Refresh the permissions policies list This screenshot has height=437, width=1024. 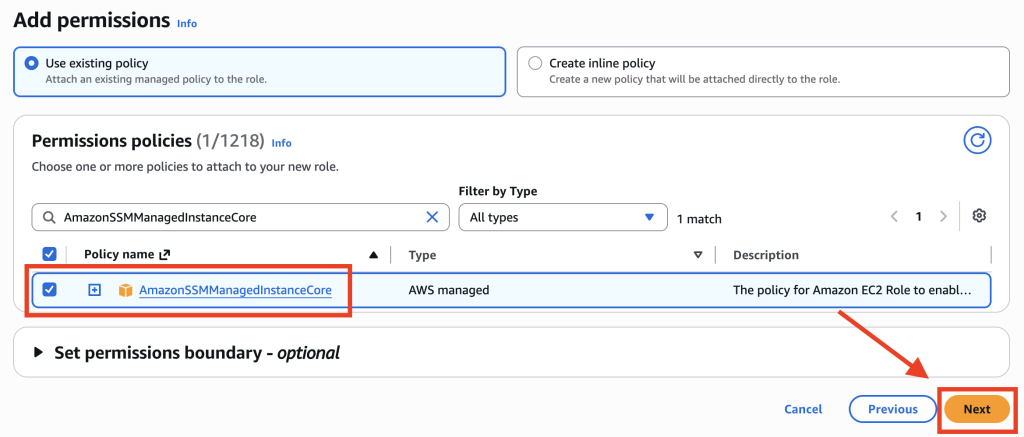click(977, 140)
